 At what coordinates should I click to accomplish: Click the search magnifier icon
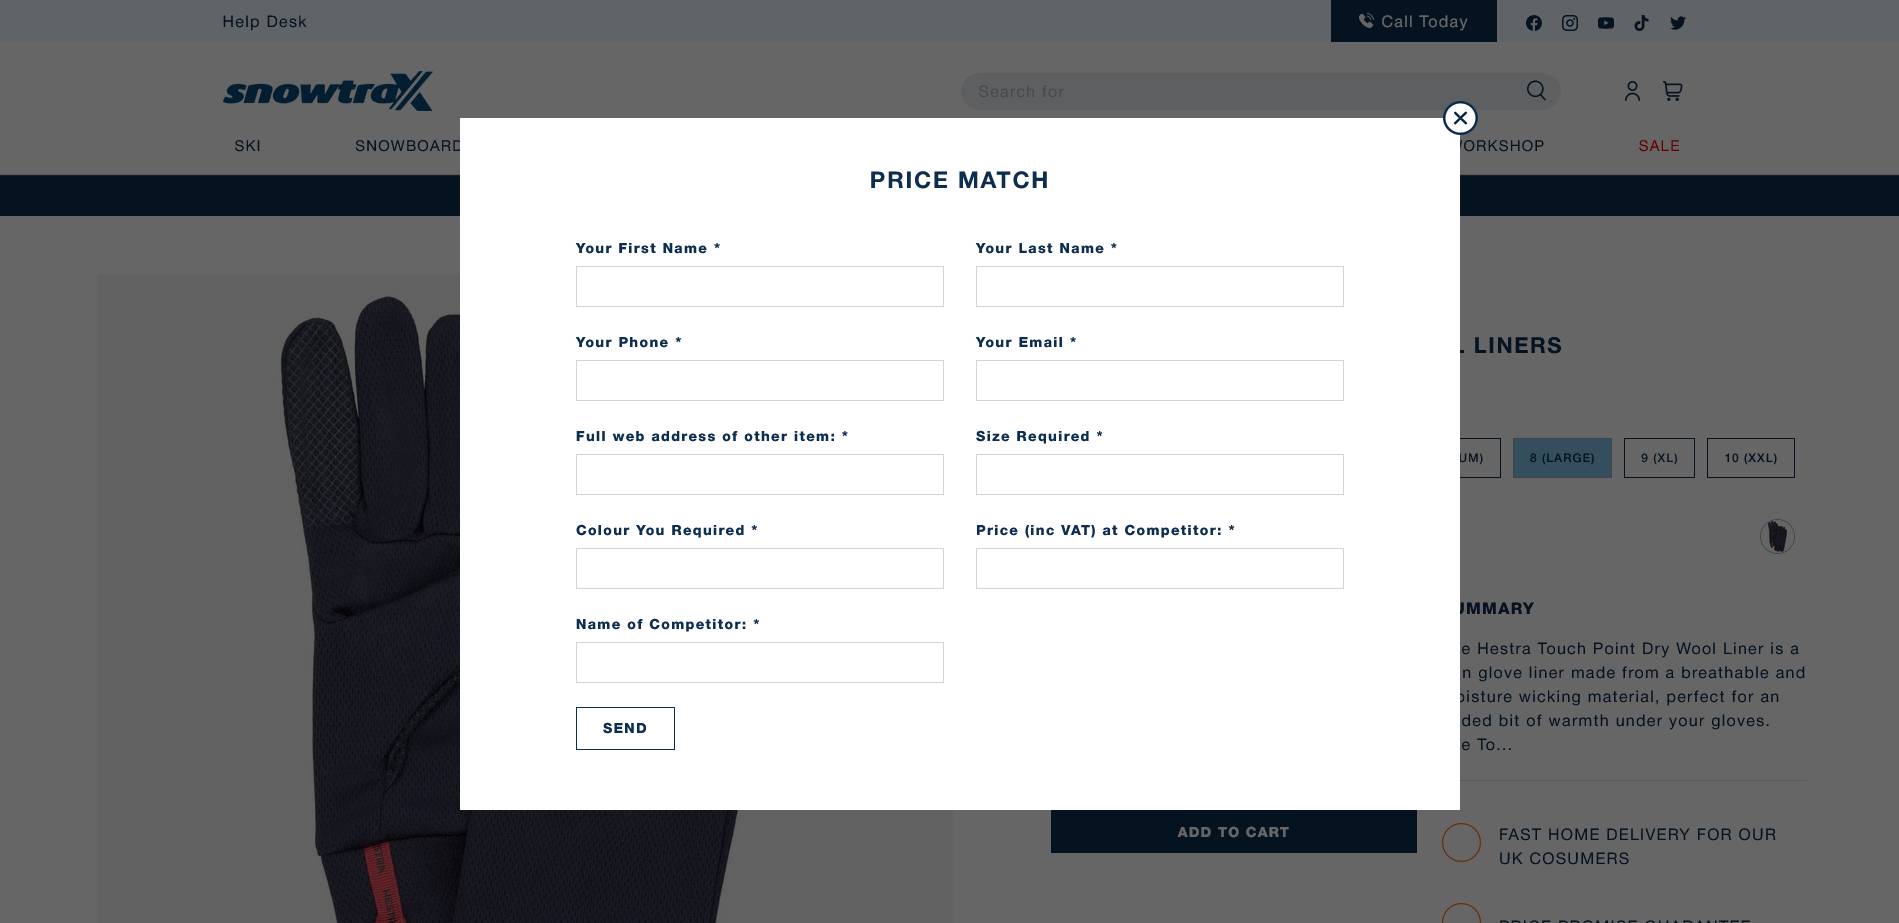click(1536, 91)
